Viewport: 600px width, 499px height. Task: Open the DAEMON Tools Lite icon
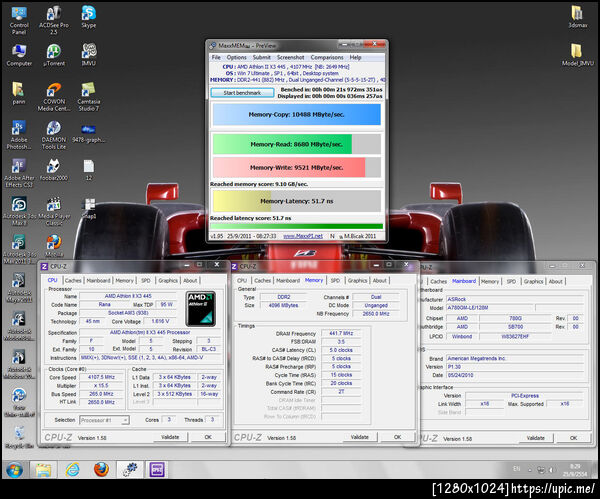click(54, 135)
